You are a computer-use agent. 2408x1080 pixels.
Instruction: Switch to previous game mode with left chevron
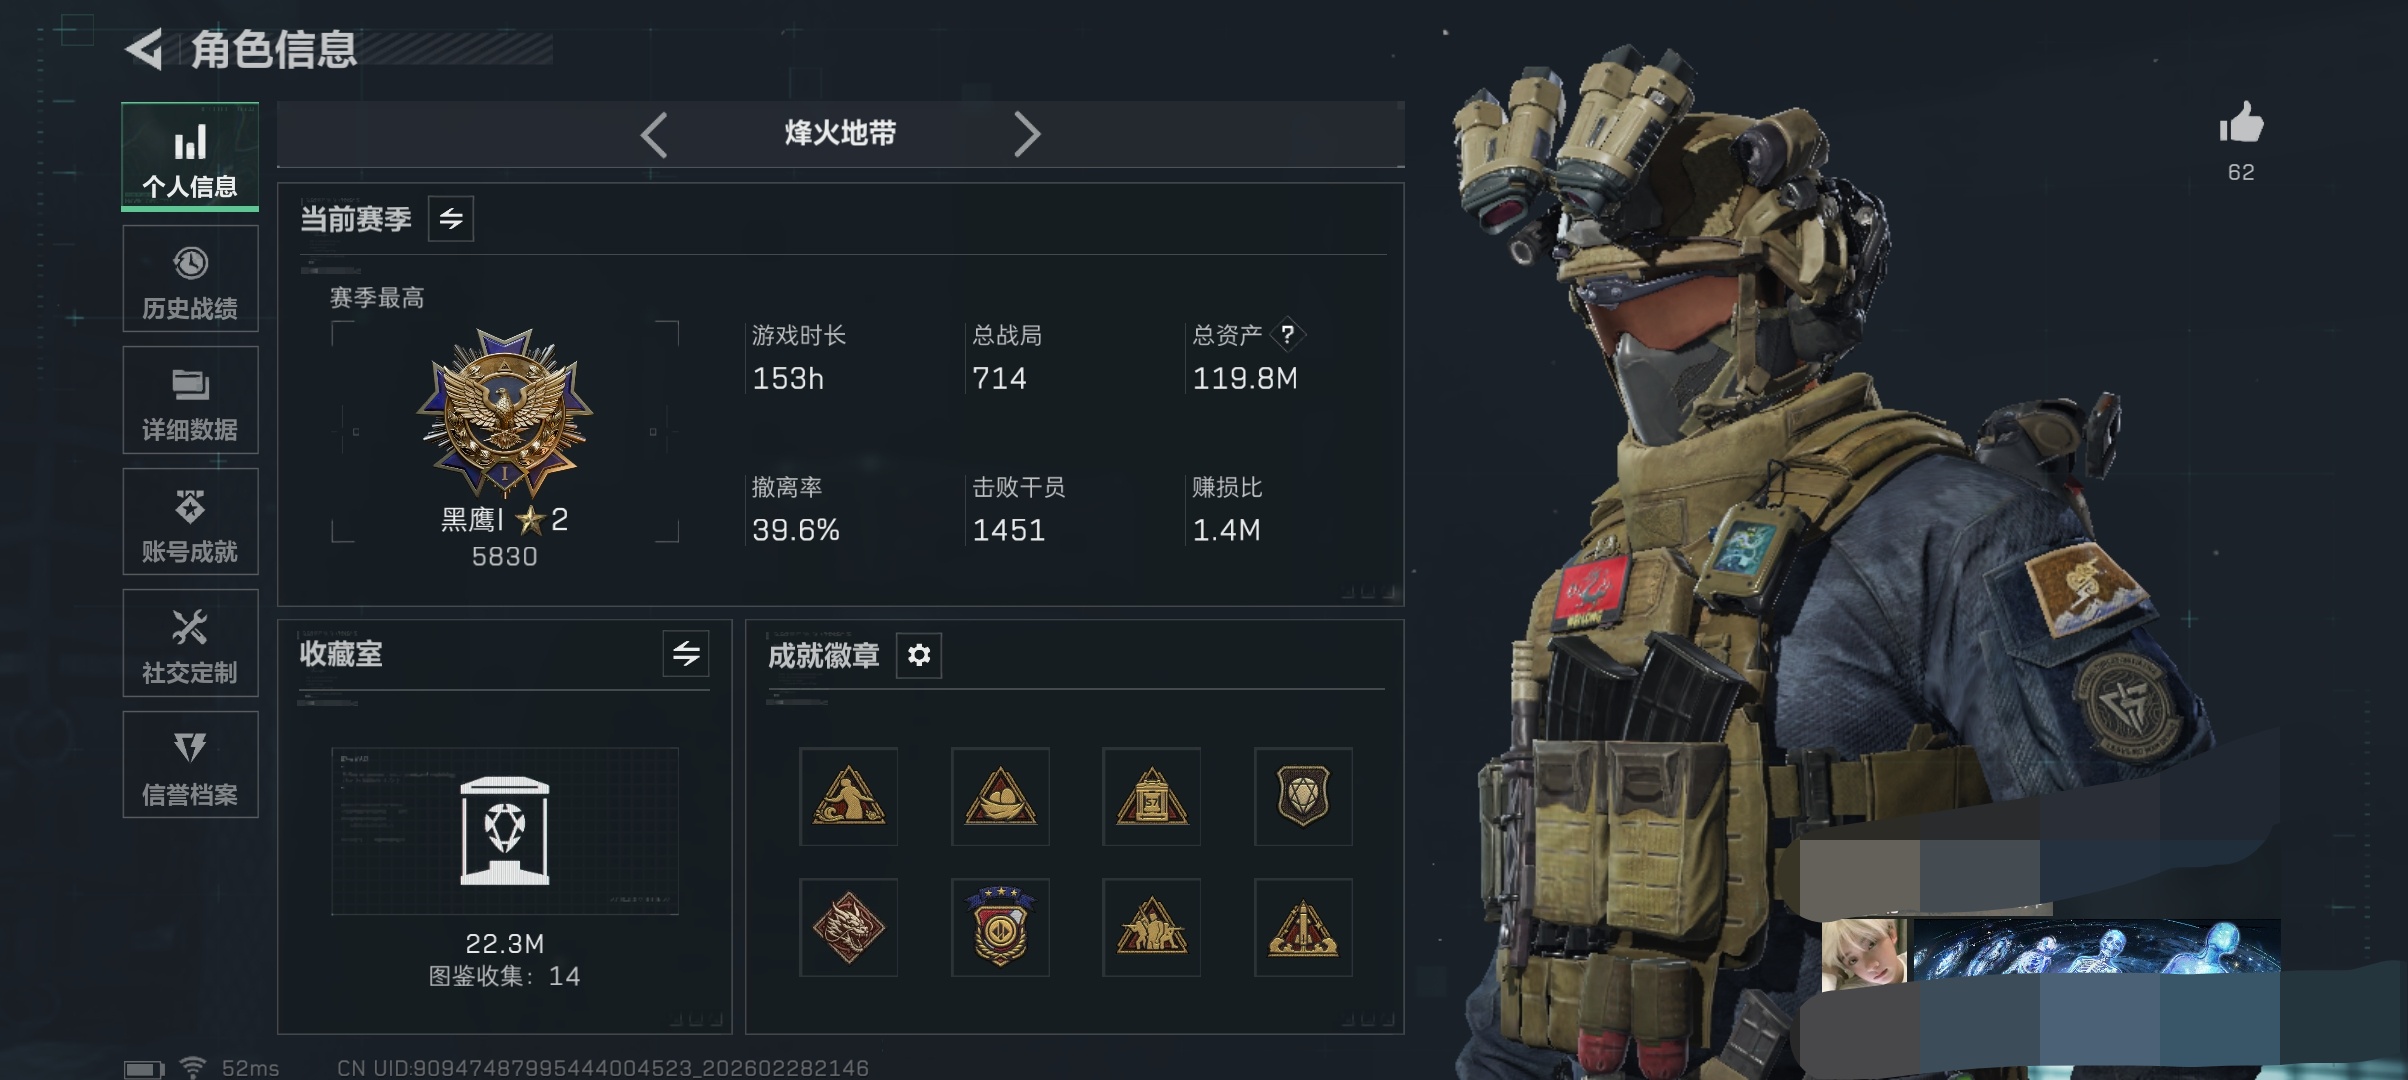click(654, 134)
